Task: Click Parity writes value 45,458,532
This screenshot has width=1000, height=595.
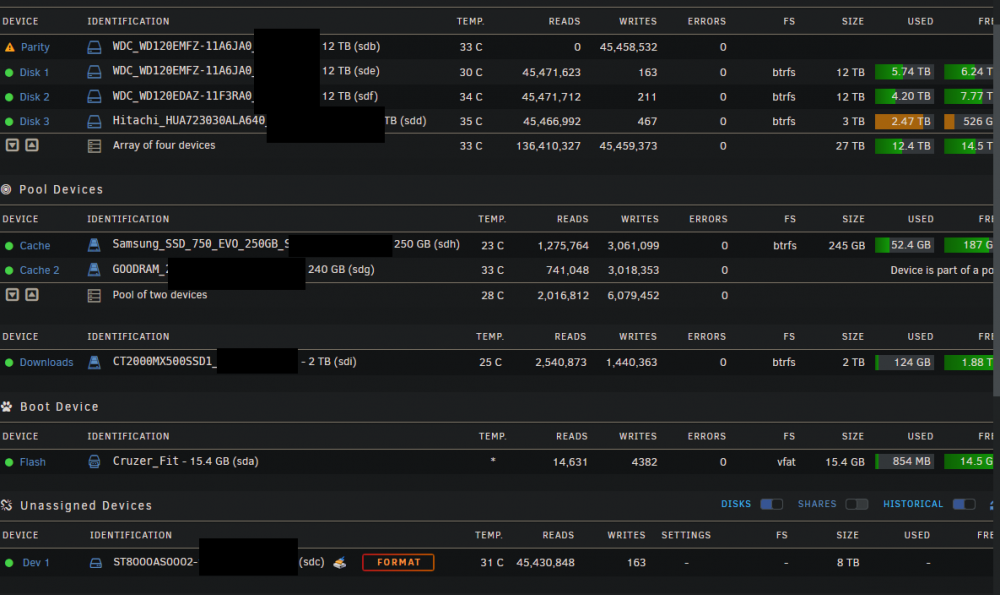Action: tap(628, 47)
